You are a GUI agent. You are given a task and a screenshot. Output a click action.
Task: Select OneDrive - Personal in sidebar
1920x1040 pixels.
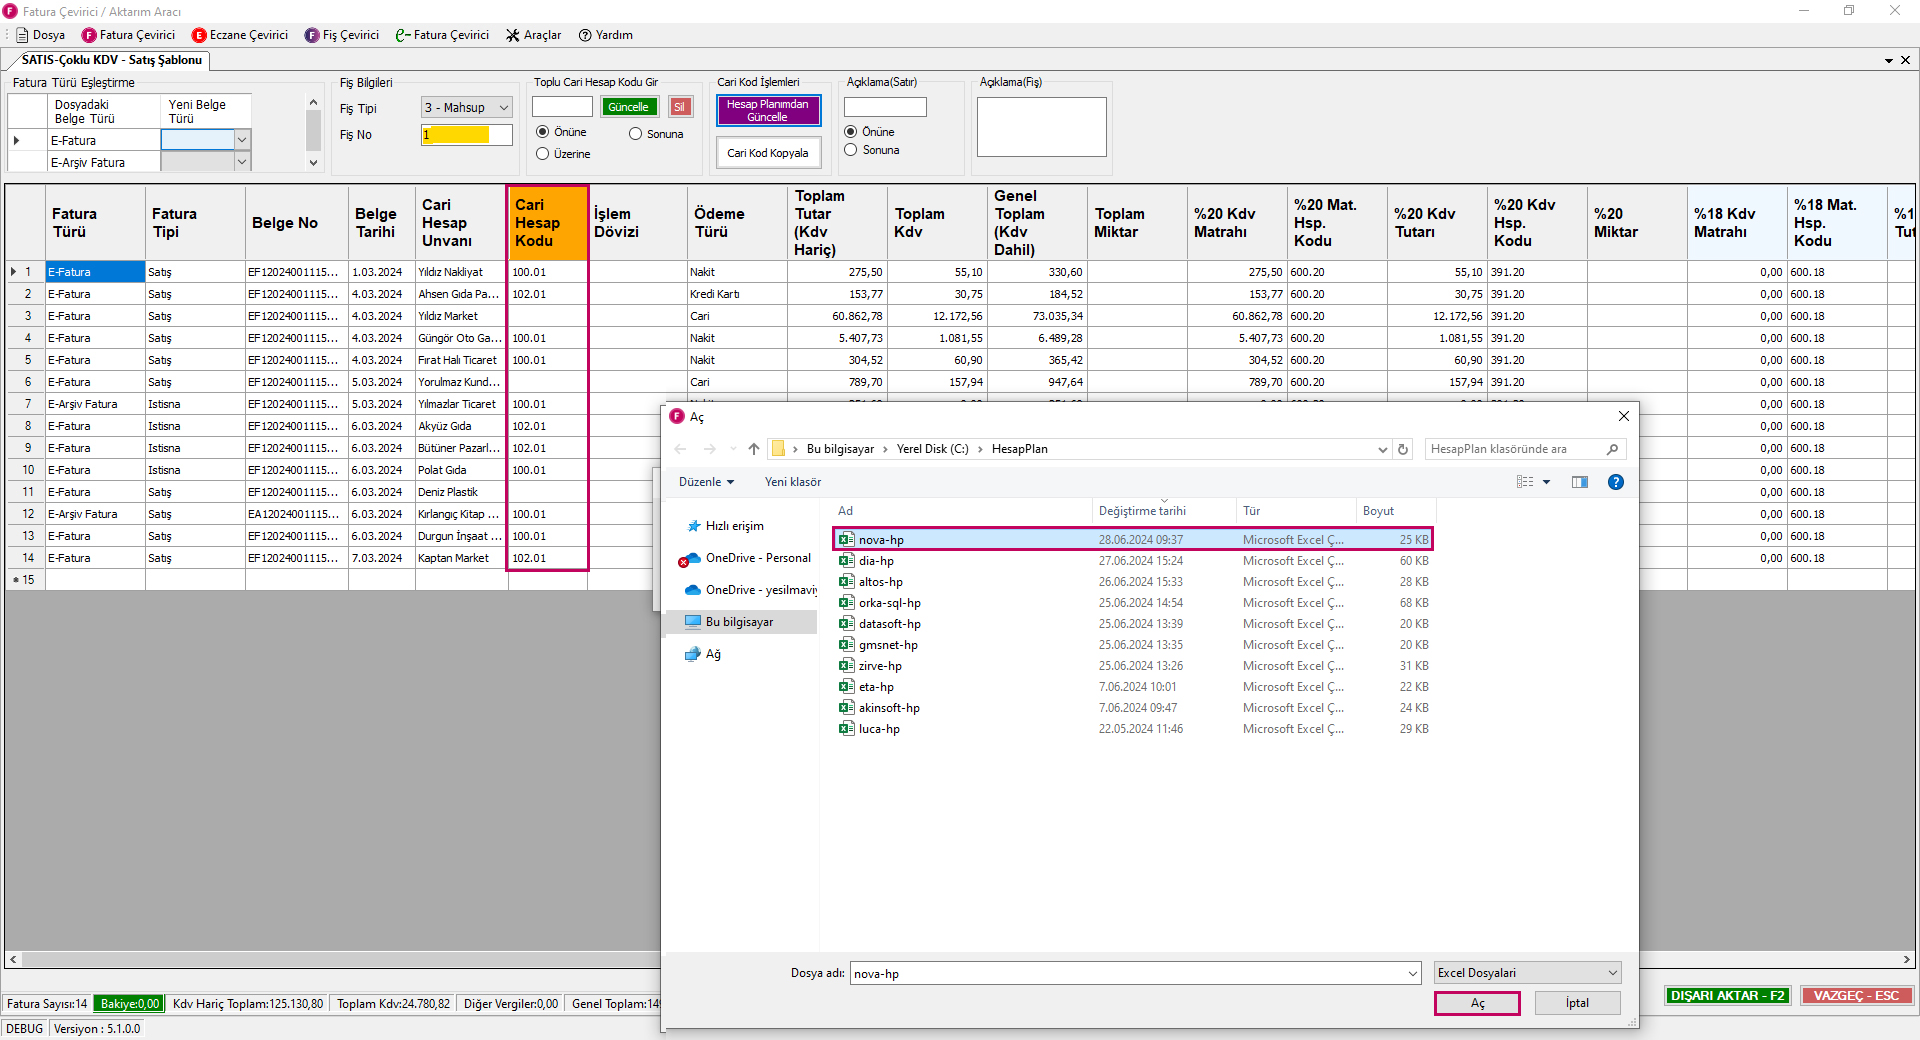click(757, 558)
